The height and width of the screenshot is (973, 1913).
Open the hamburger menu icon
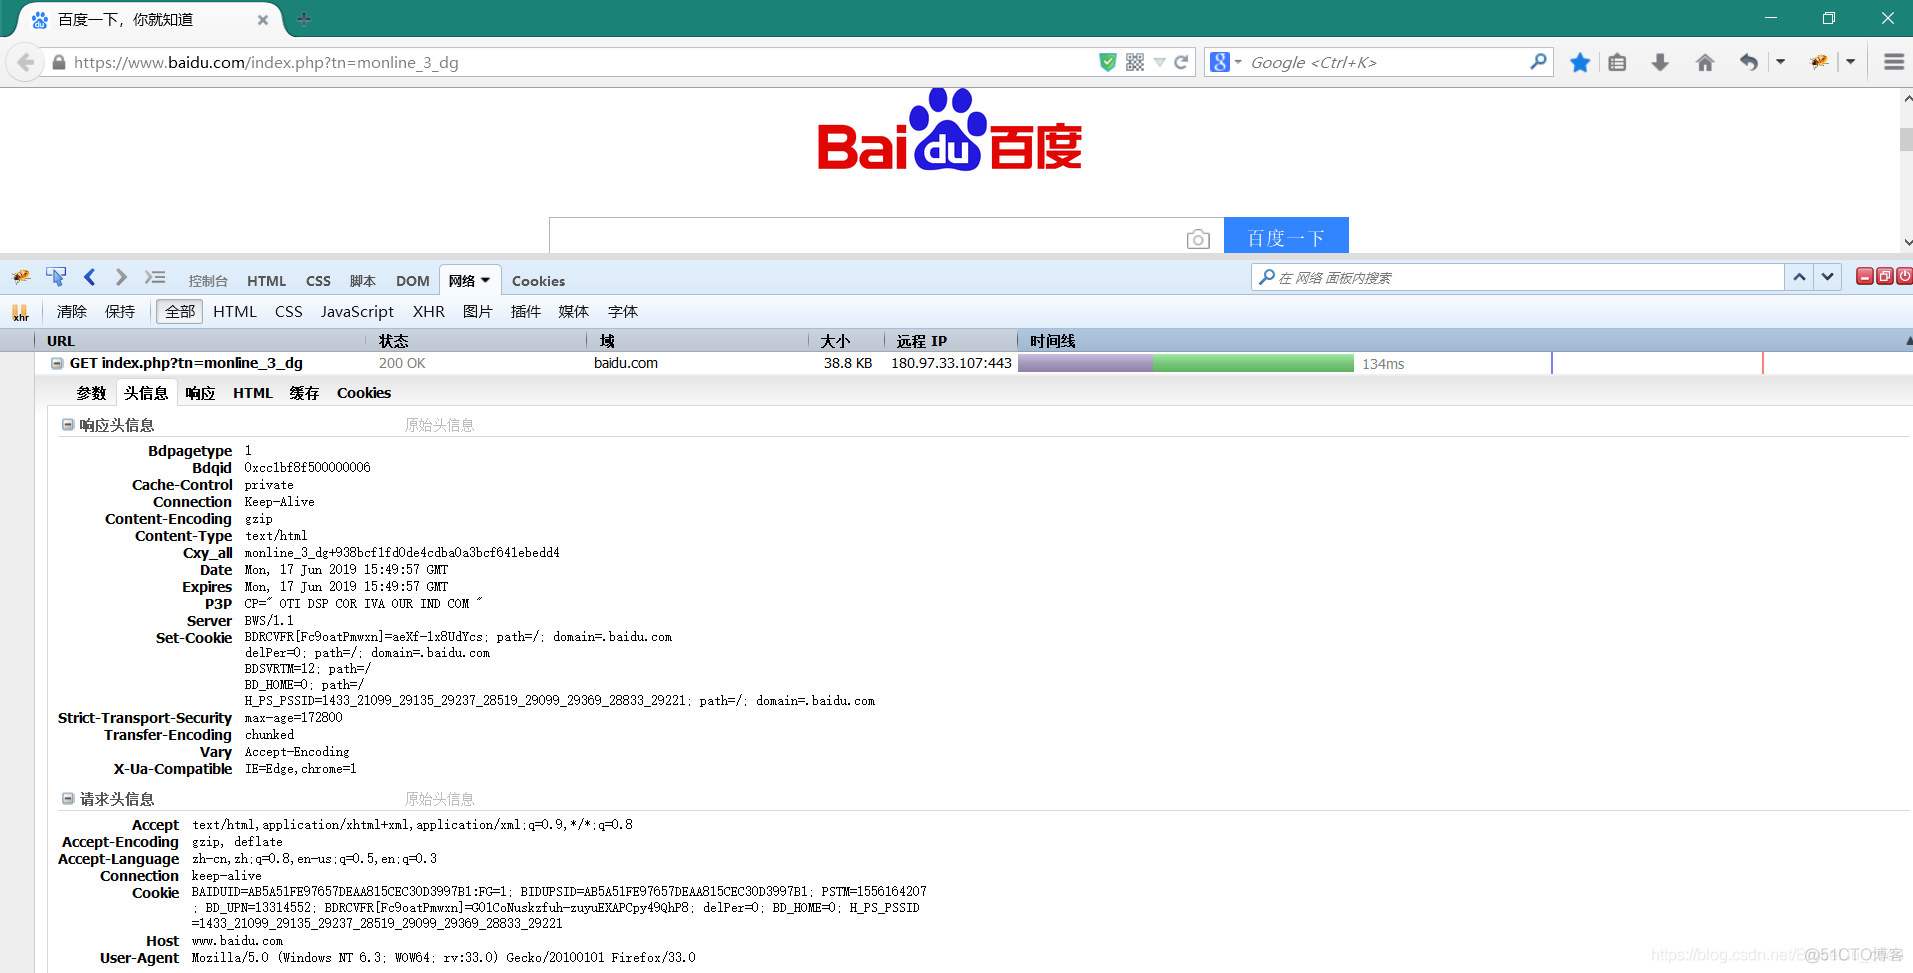pyautogui.click(x=1893, y=62)
